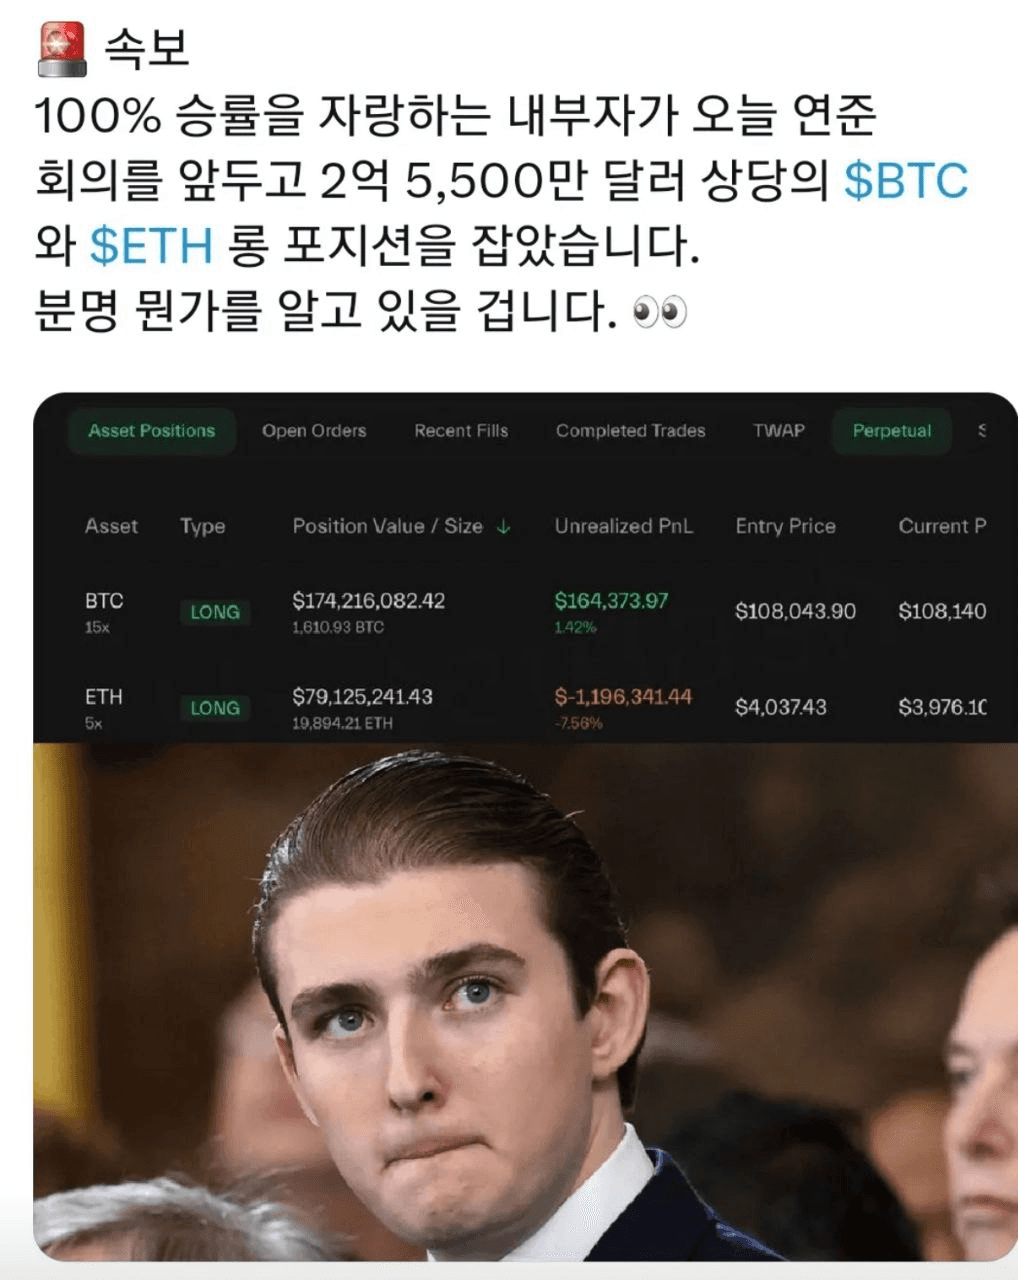Image resolution: width=1018 pixels, height=1280 pixels.
Task: Open the $BTC cashtag link
Action: tap(906, 181)
